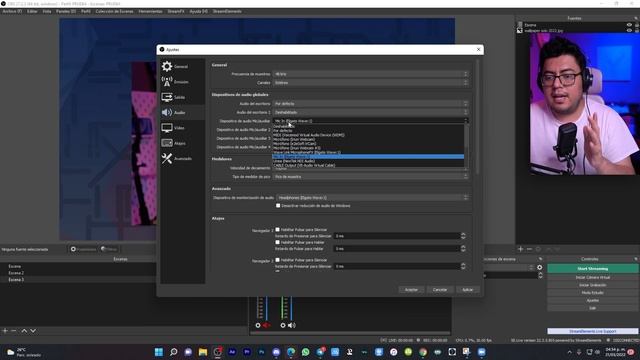Open After Effects from the taskbar
640x360 pixels.
(232, 352)
